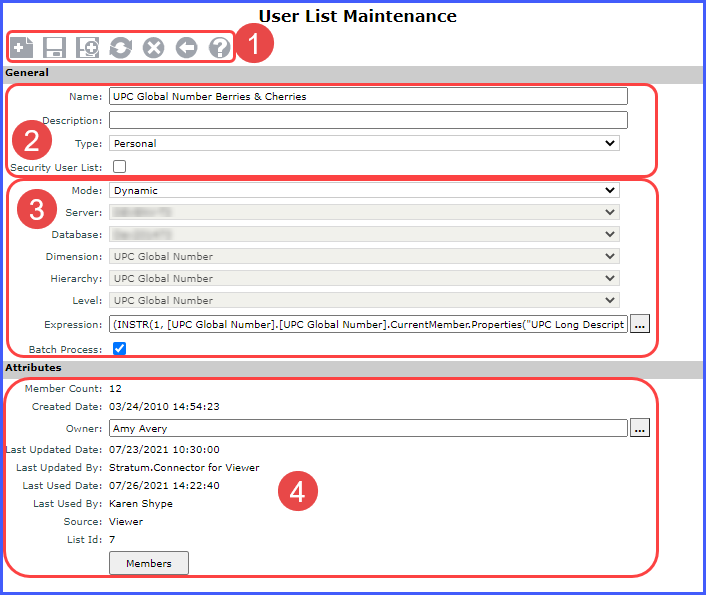Click the Save floppy disk icon
706x595 pixels.
pos(54,47)
